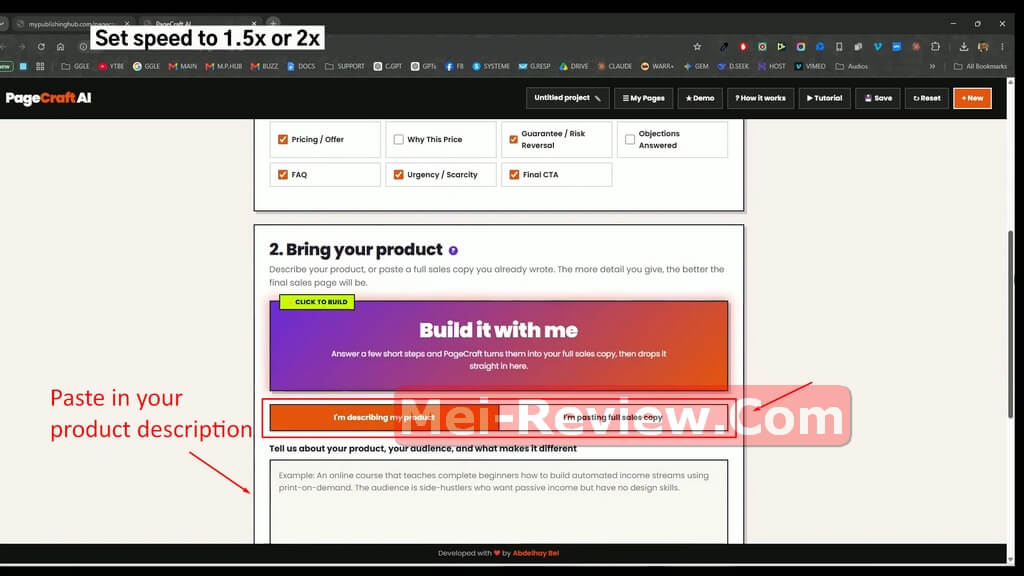Select the I'm pasting full sales copy tab
1024x576 pixels.
[613, 417]
